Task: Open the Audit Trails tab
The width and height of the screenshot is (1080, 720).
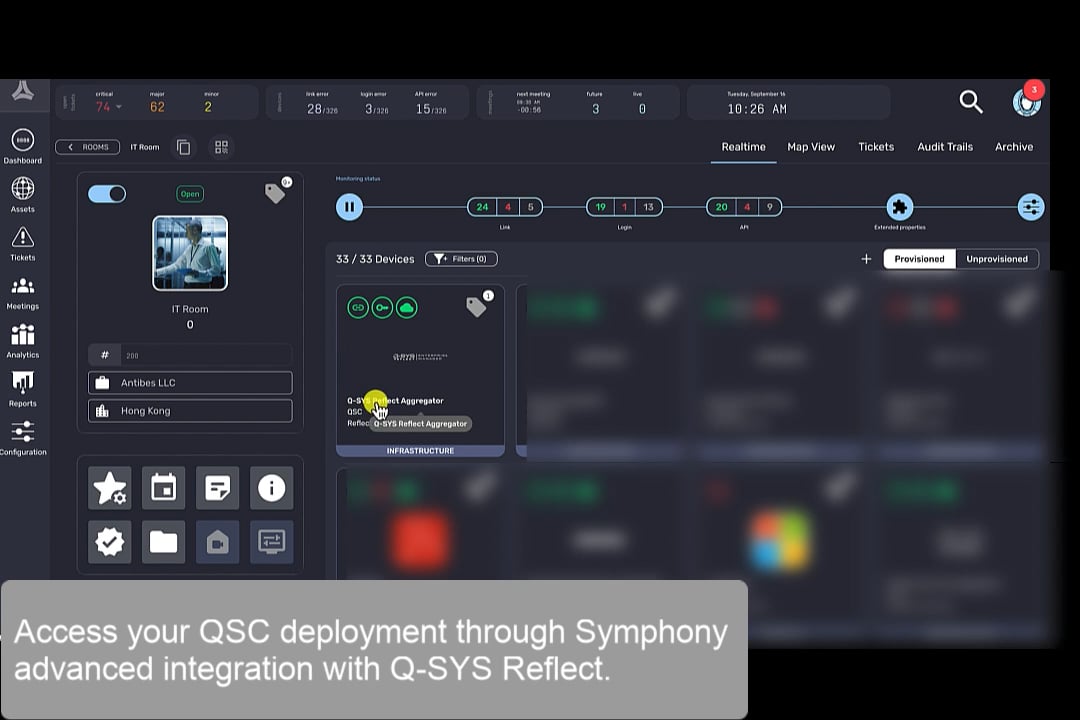Action: coord(944,147)
